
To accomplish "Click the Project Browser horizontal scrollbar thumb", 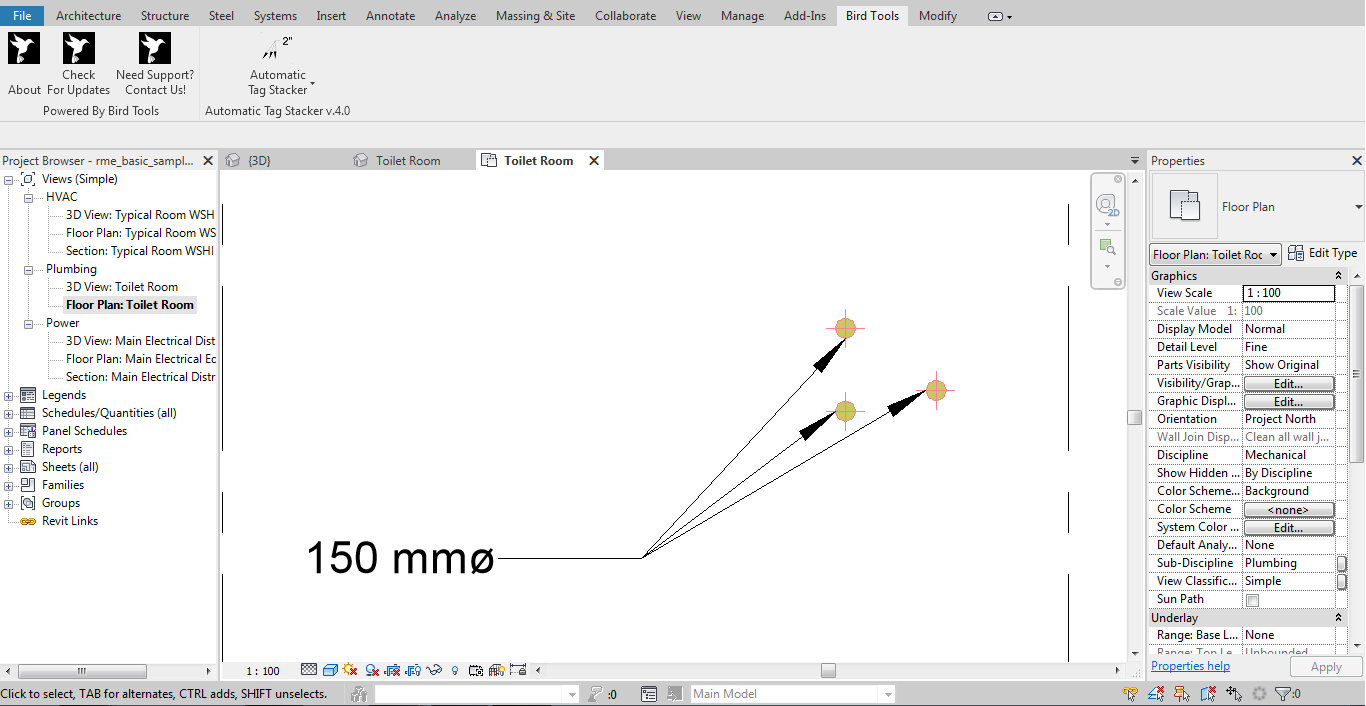I will 82,671.
